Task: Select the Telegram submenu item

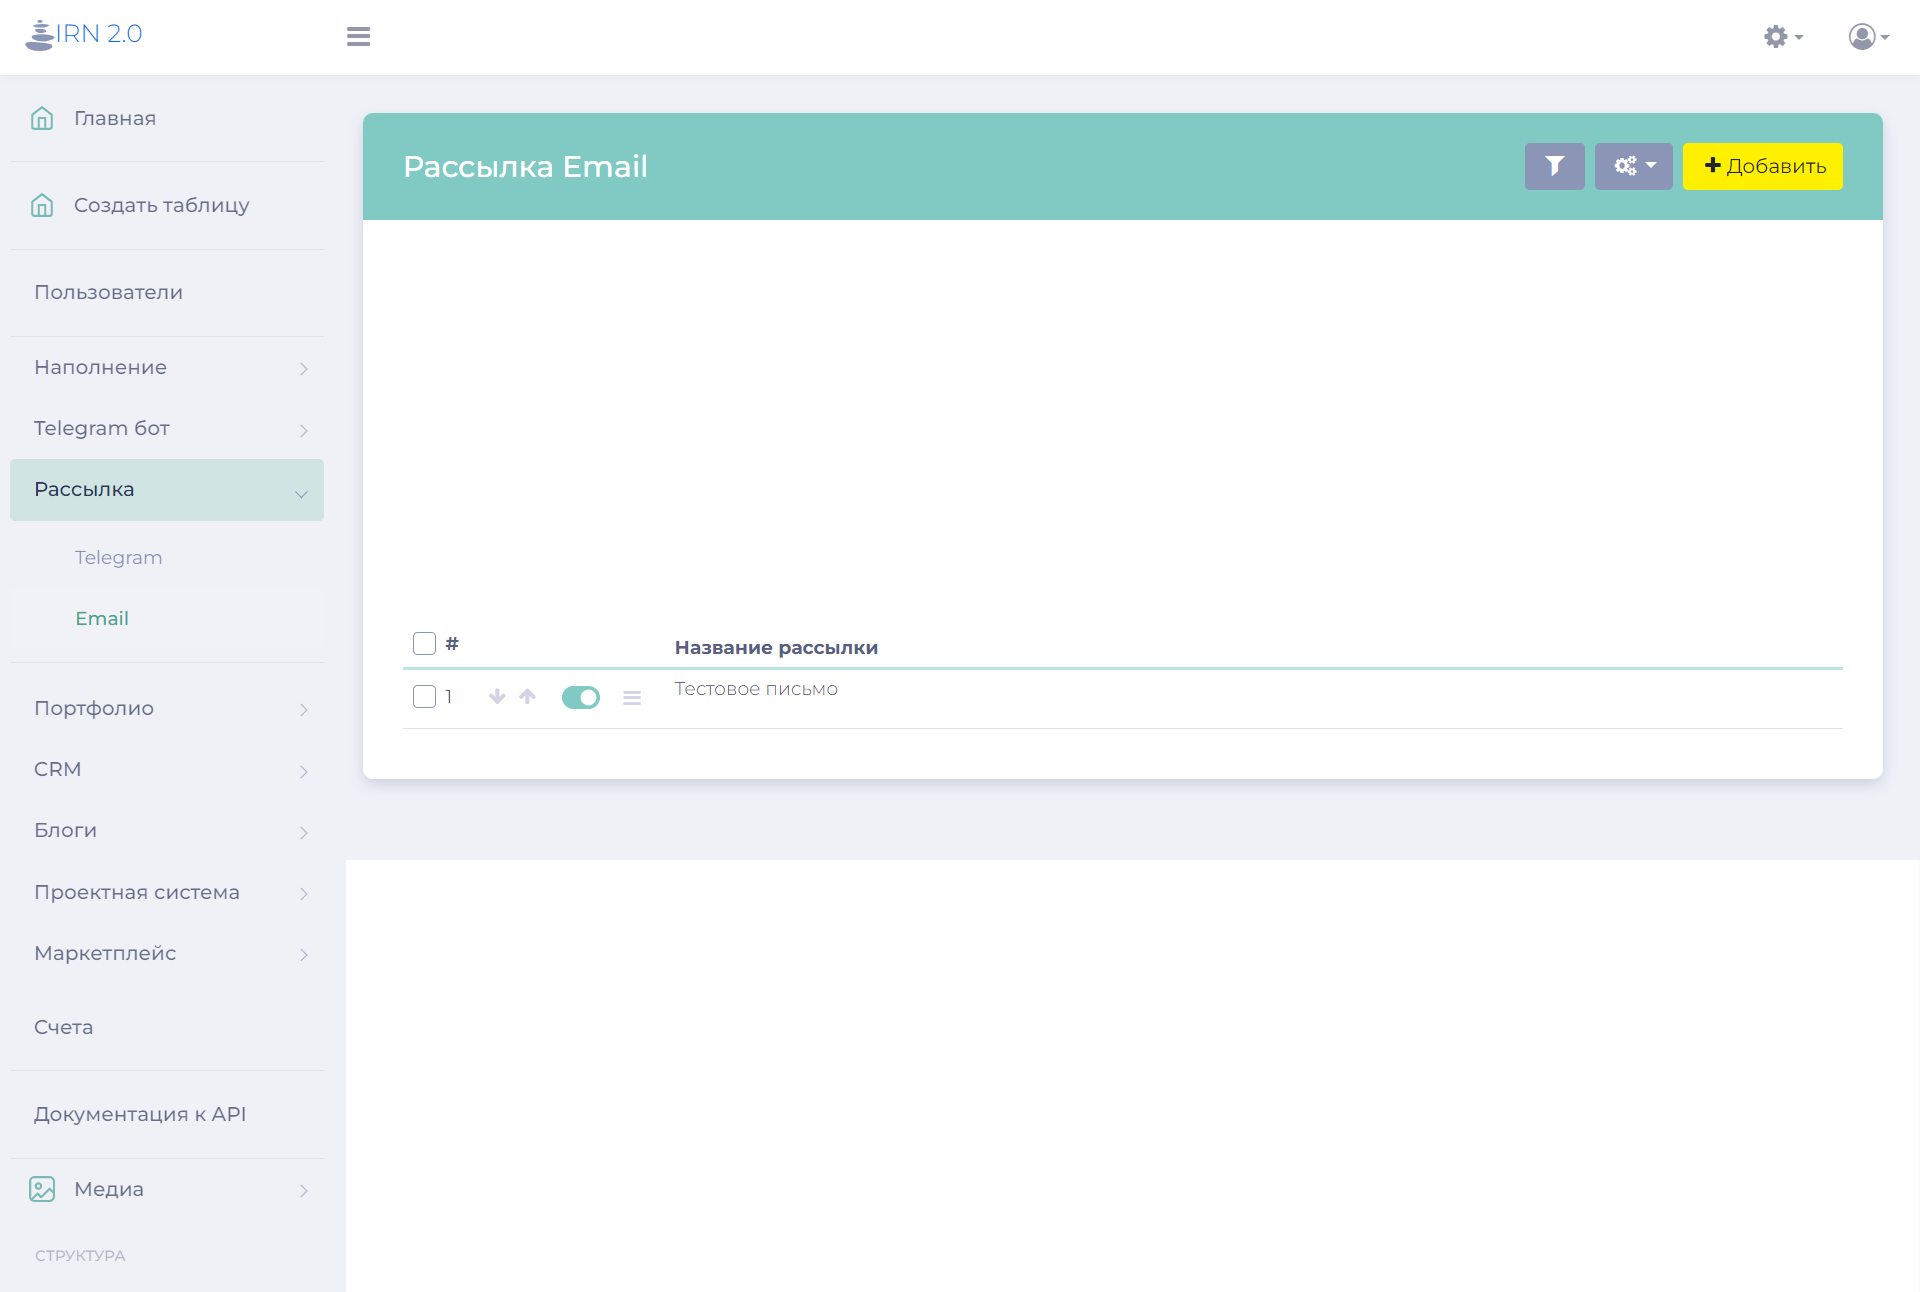Action: (118, 558)
